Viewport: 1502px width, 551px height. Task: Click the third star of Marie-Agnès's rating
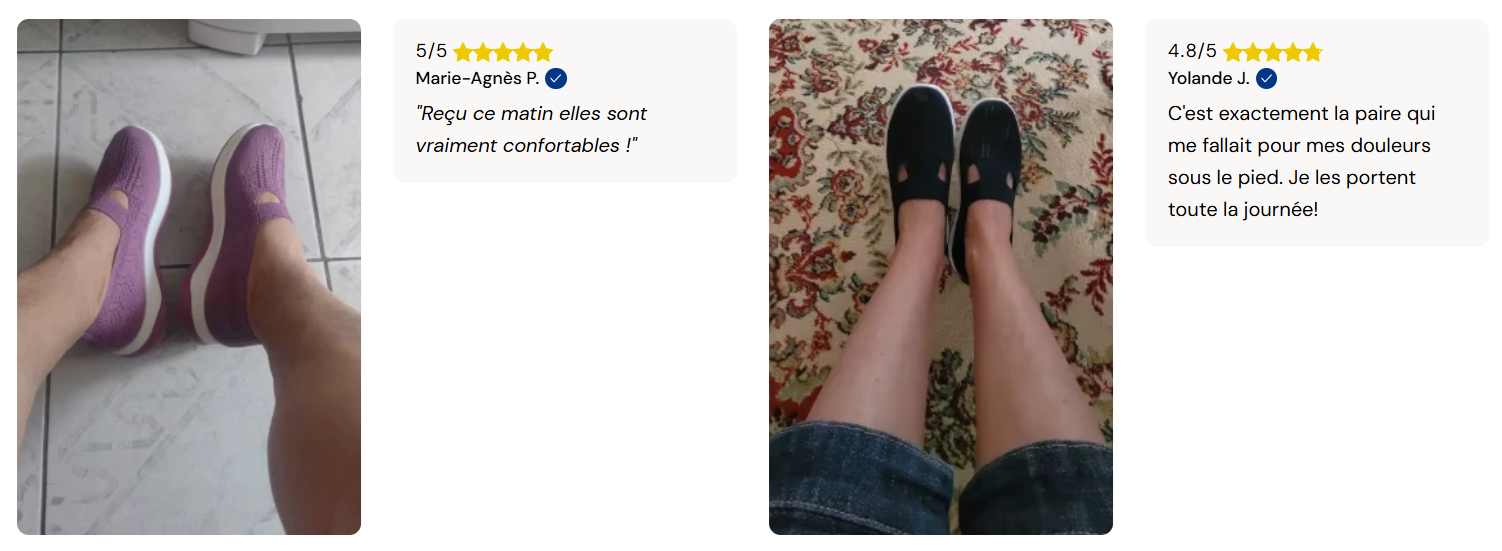coord(503,52)
